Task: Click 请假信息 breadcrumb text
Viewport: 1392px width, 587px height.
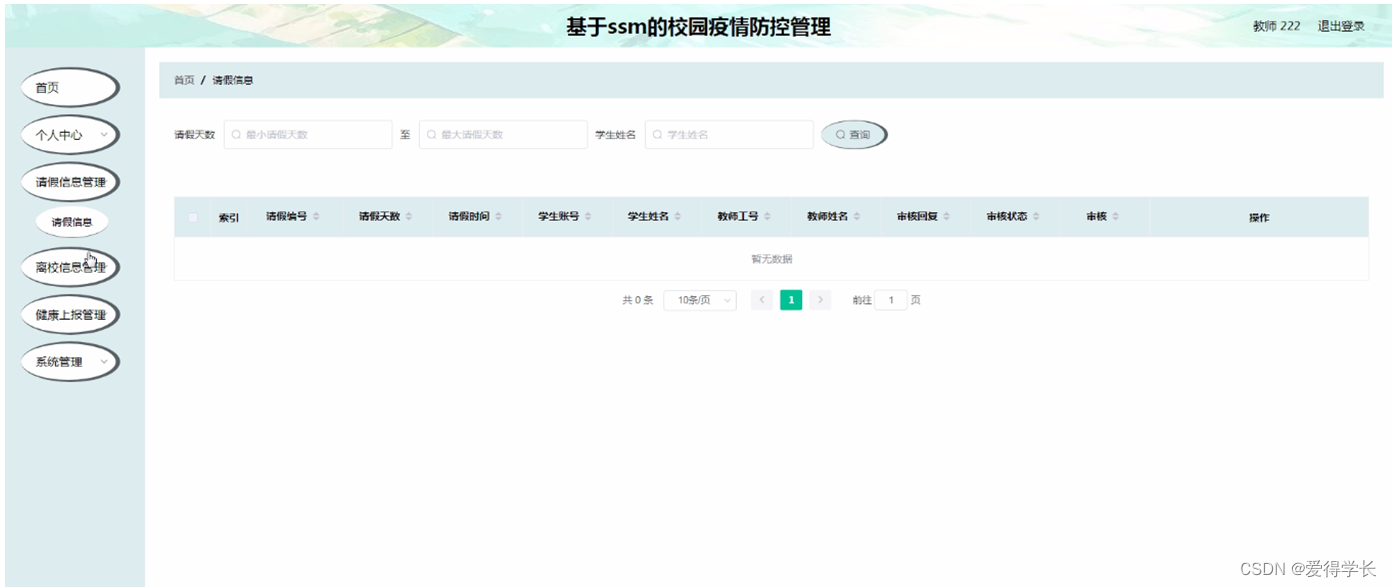Action: tap(233, 80)
